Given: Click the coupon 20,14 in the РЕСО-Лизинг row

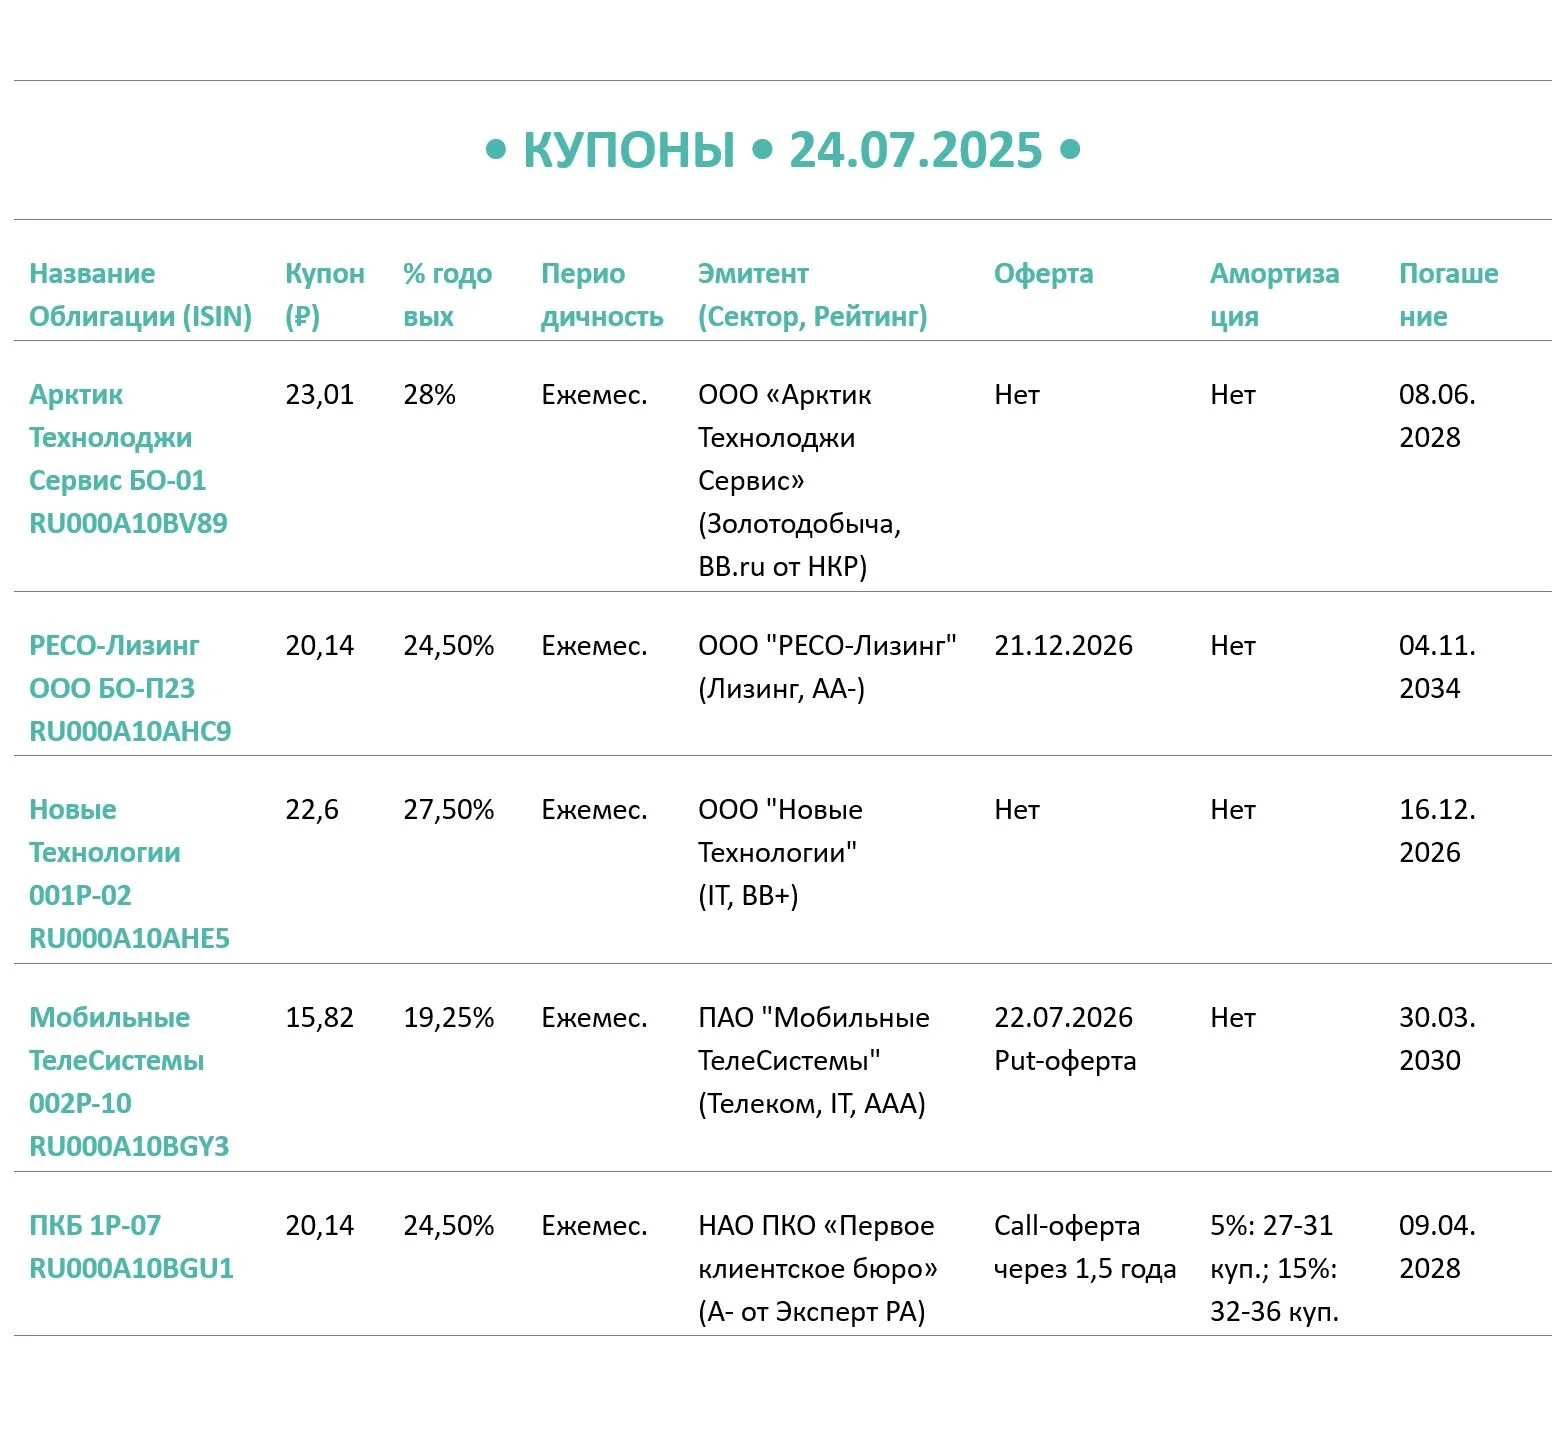Looking at the screenshot, I should click(319, 646).
